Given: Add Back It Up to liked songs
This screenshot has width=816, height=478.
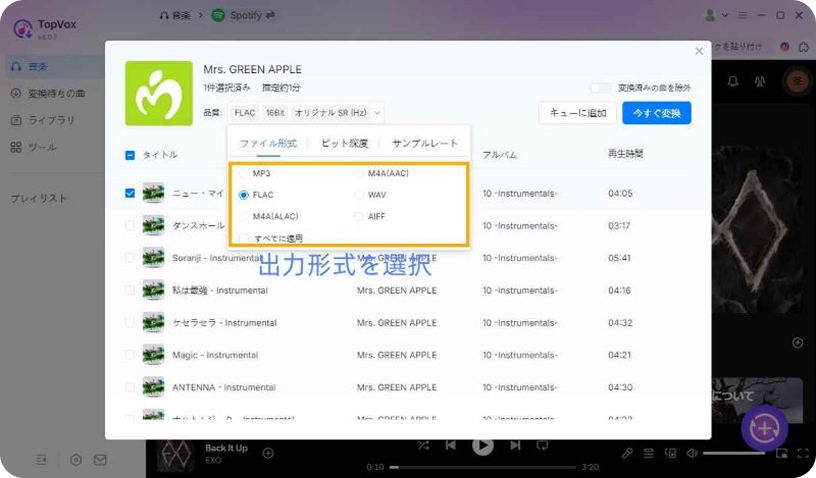Looking at the screenshot, I should (268, 453).
